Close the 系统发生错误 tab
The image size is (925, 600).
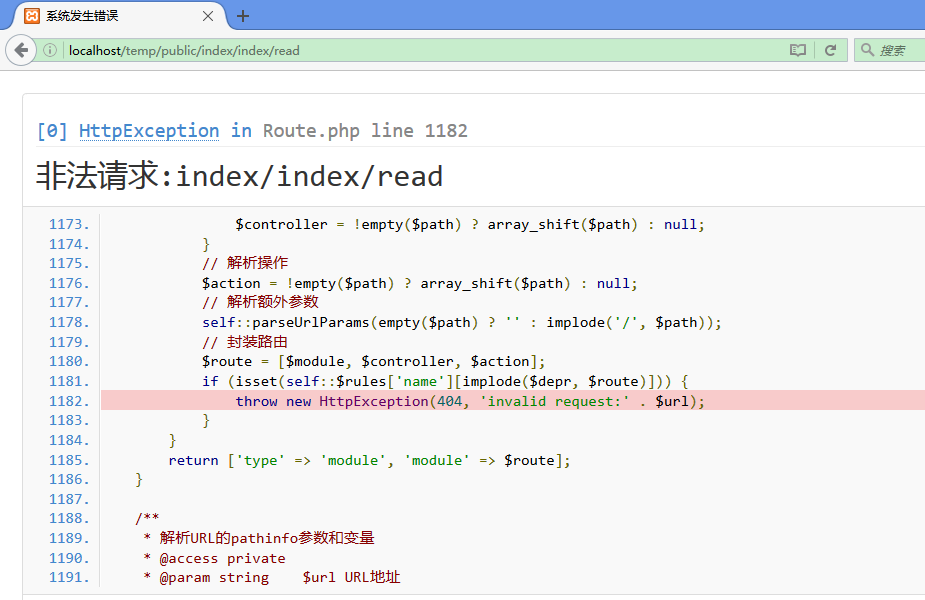coord(208,16)
